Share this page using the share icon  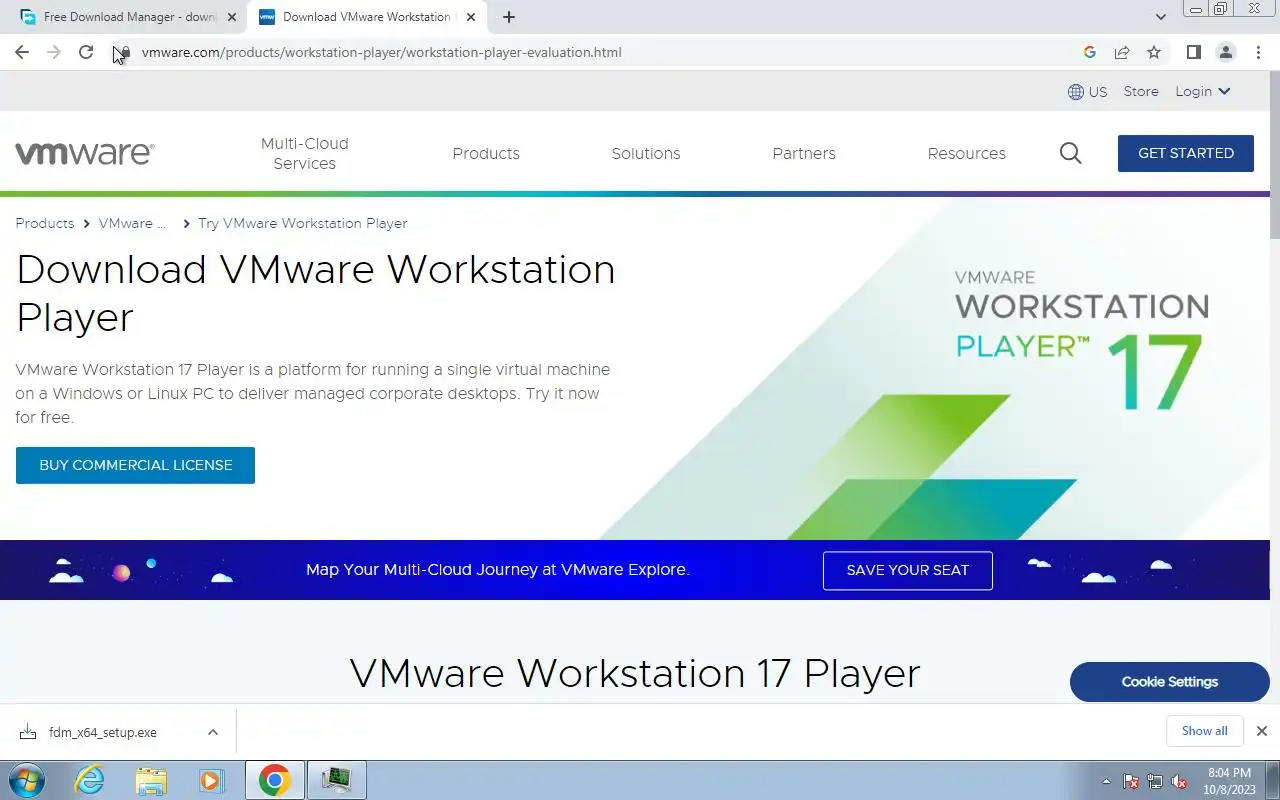[x=1122, y=52]
